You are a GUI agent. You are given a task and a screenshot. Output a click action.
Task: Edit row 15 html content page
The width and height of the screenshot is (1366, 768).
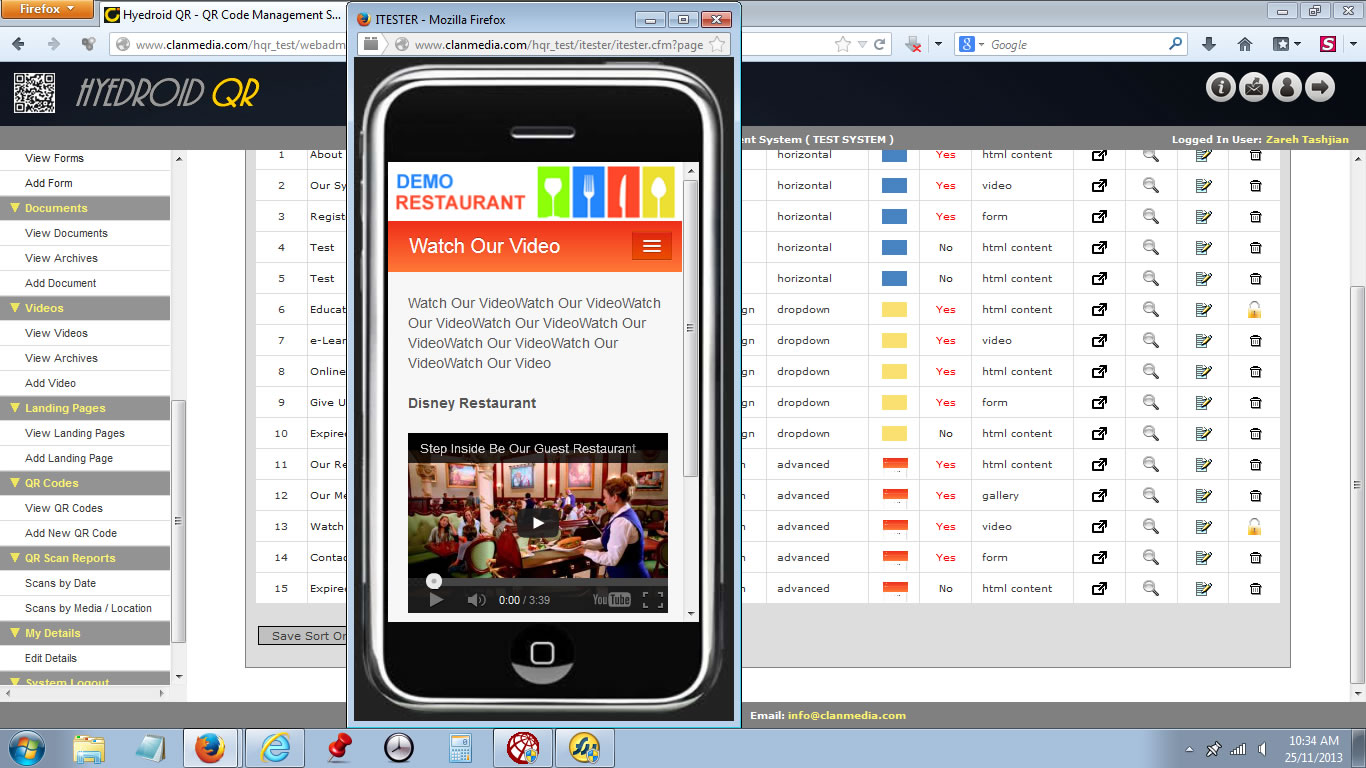pyautogui.click(x=1203, y=588)
